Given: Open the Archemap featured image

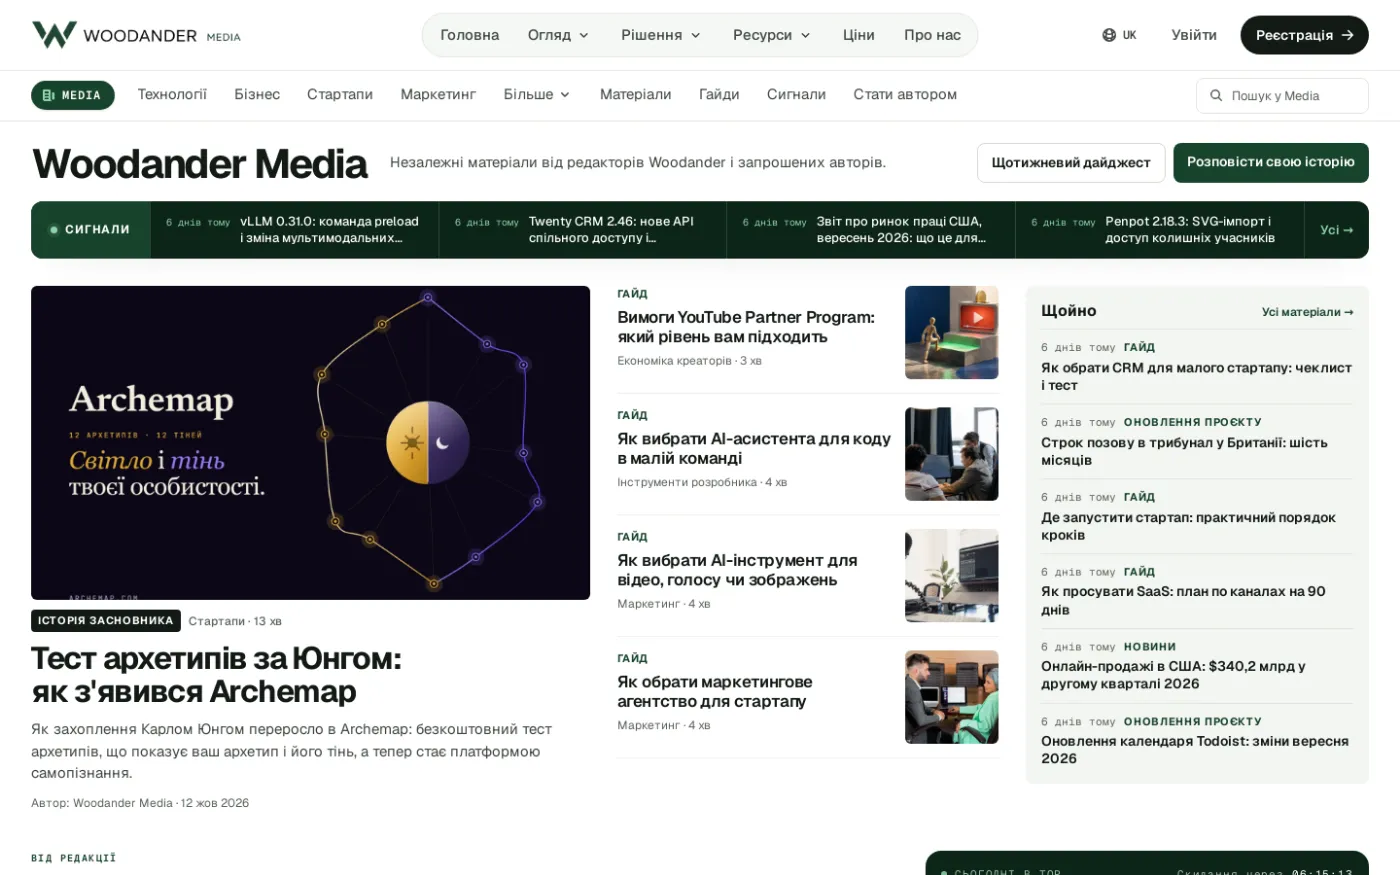Looking at the screenshot, I should point(310,443).
